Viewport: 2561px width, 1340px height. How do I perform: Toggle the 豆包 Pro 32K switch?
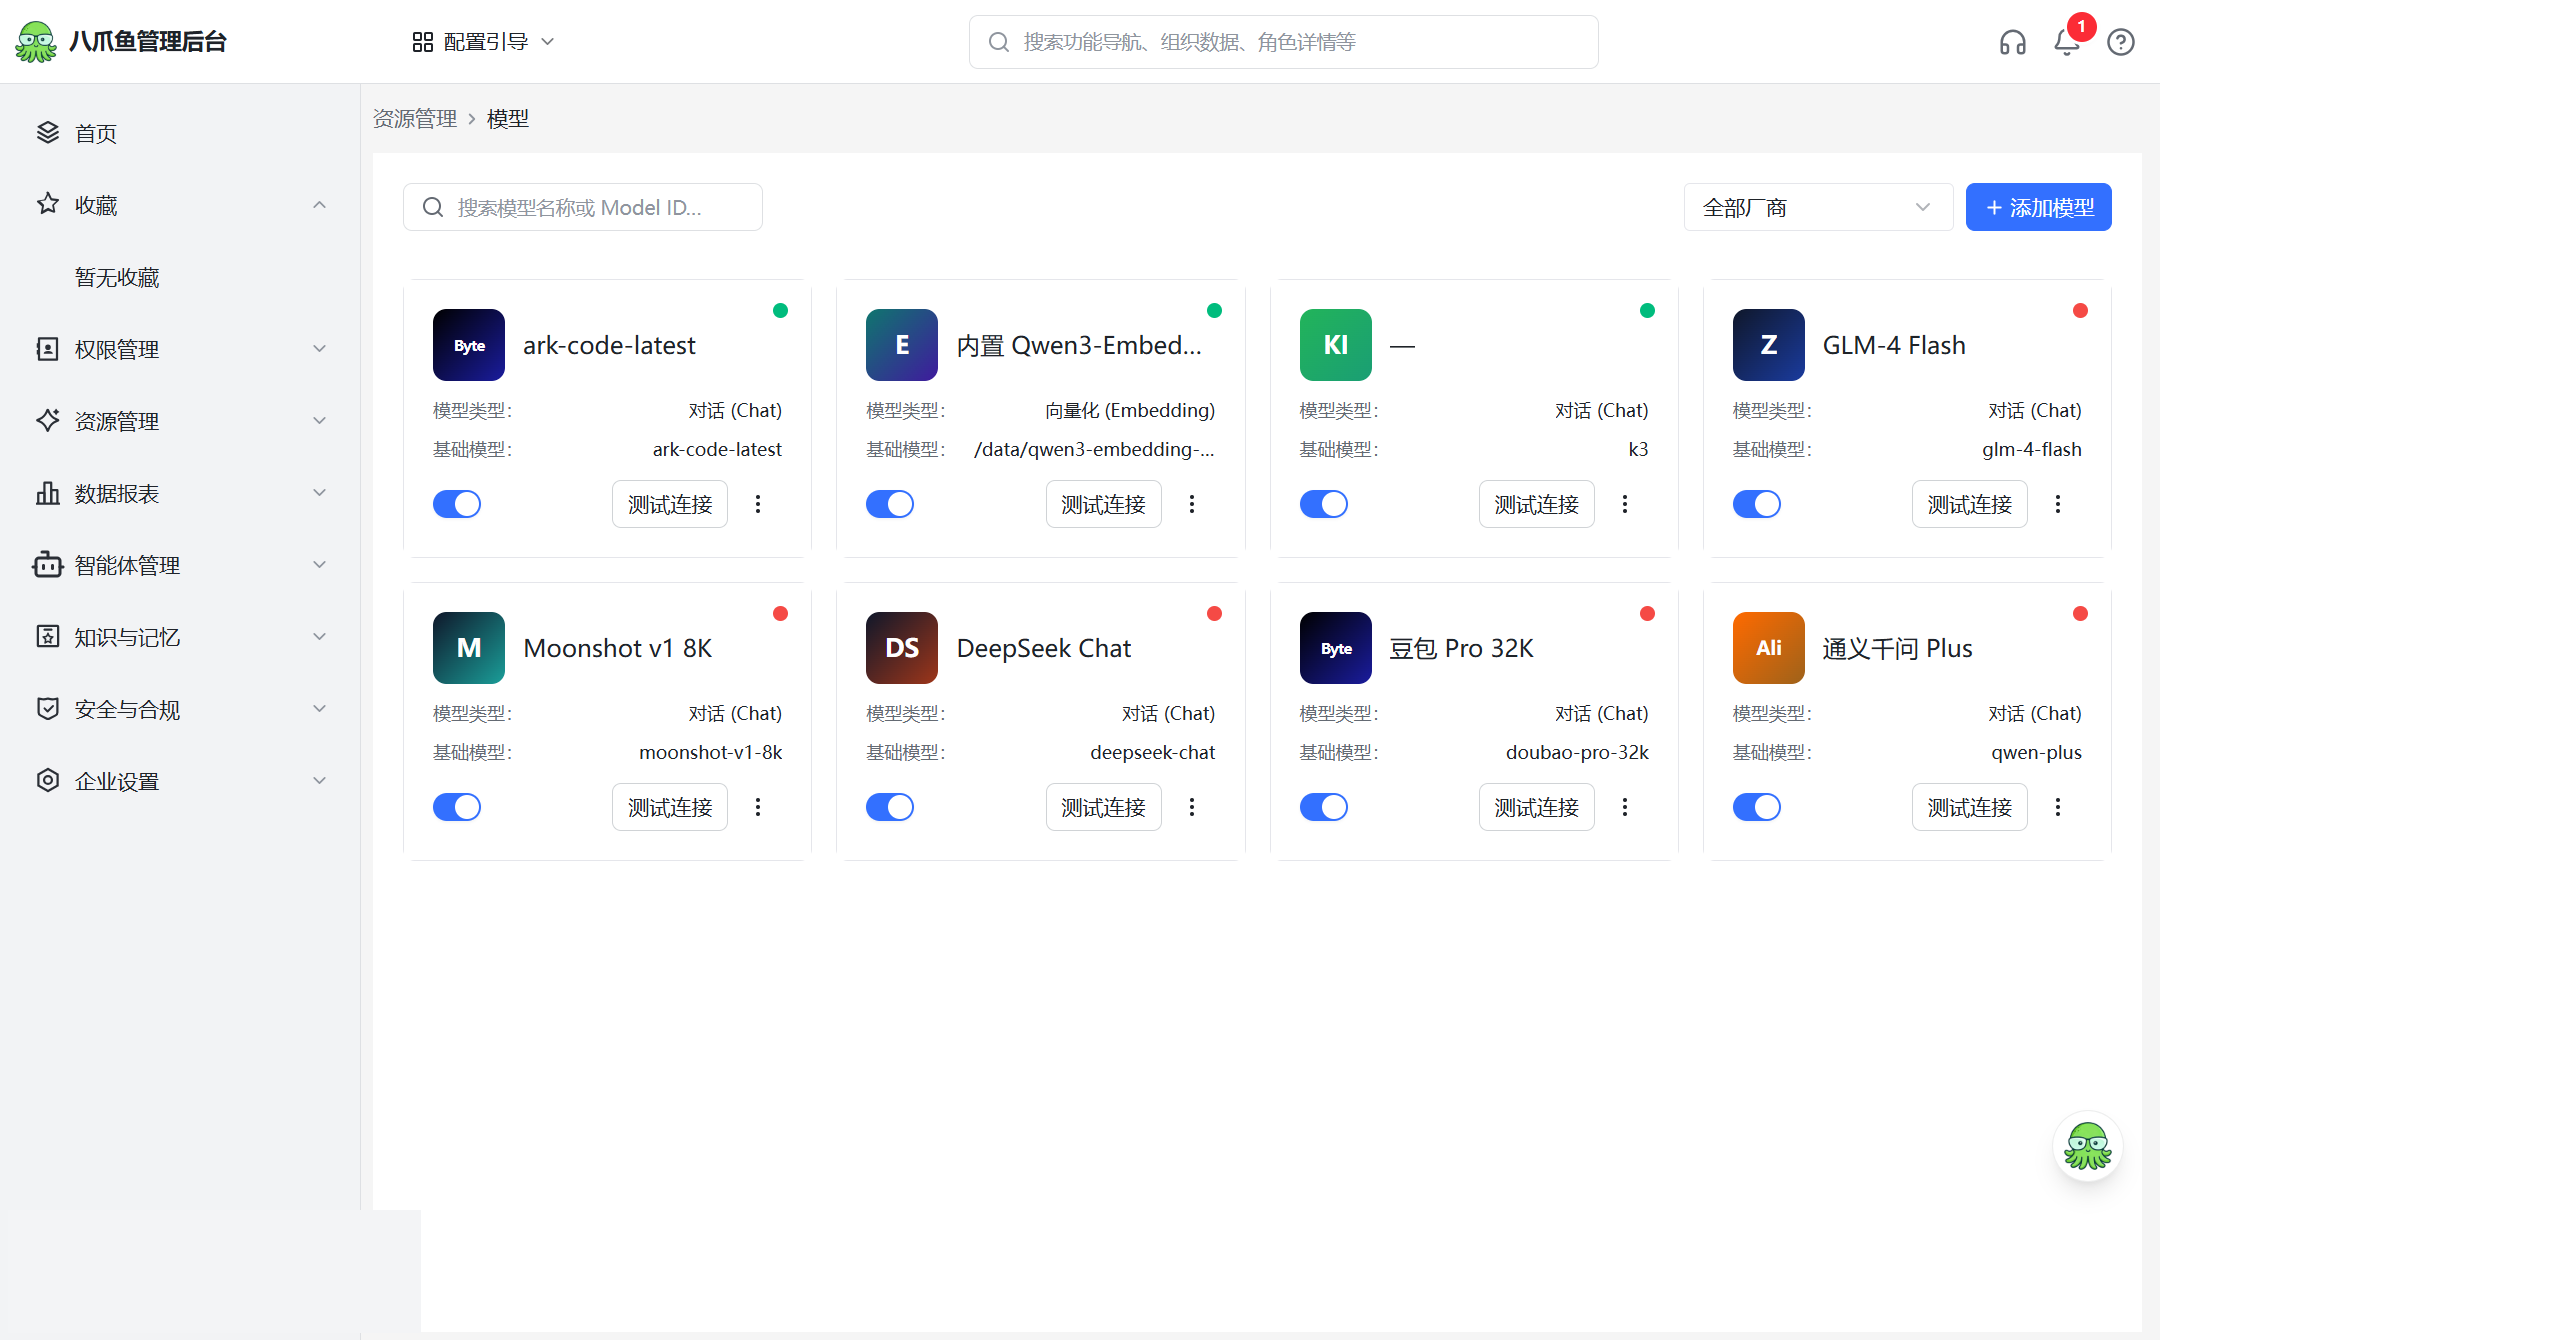click(1324, 807)
